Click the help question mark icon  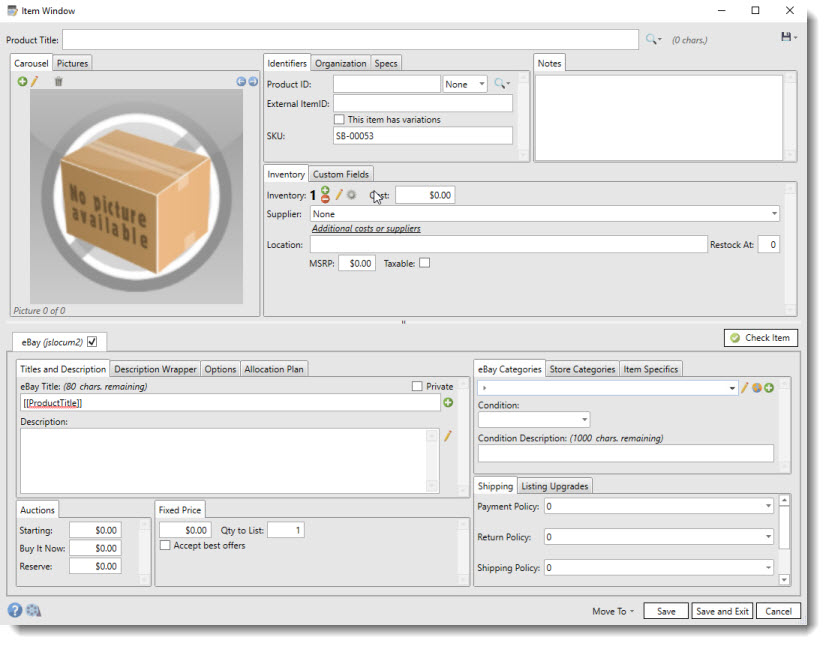pyautogui.click(x=15, y=610)
